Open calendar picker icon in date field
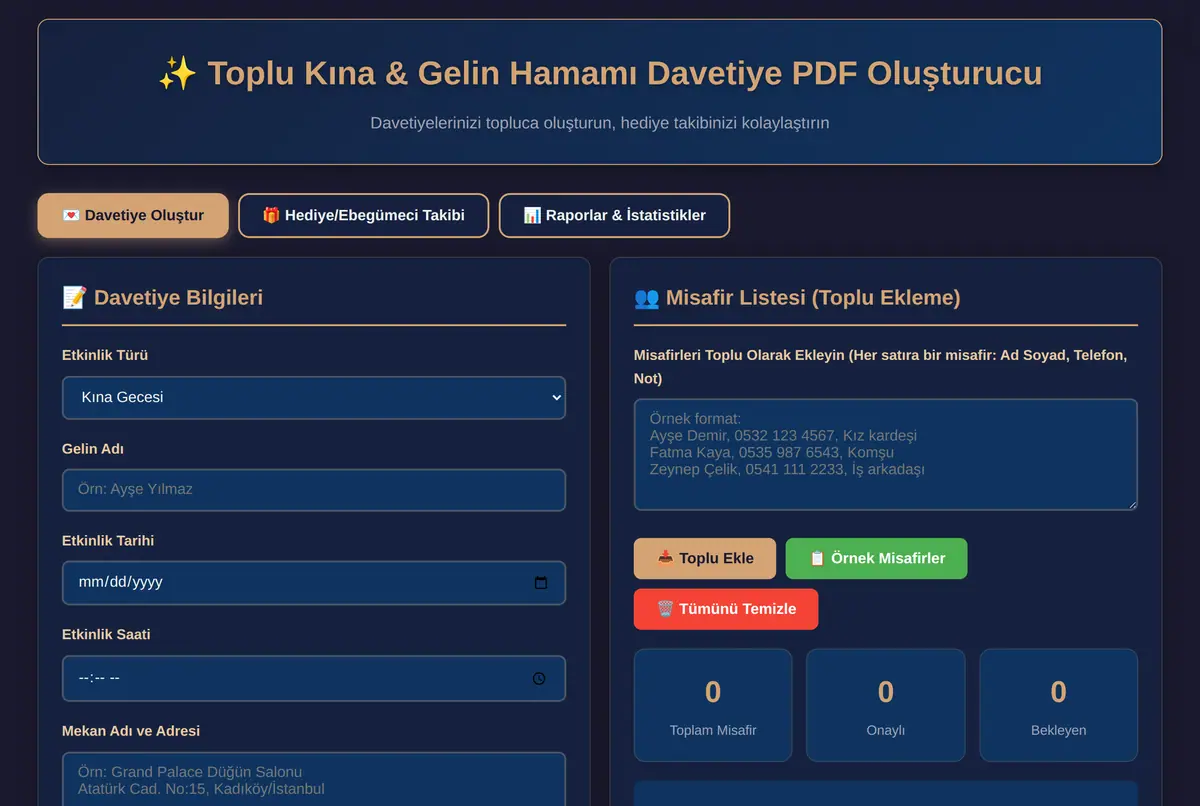The height and width of the screenshot is (806, 1200). pyautogui.click(x=541, y=583)
